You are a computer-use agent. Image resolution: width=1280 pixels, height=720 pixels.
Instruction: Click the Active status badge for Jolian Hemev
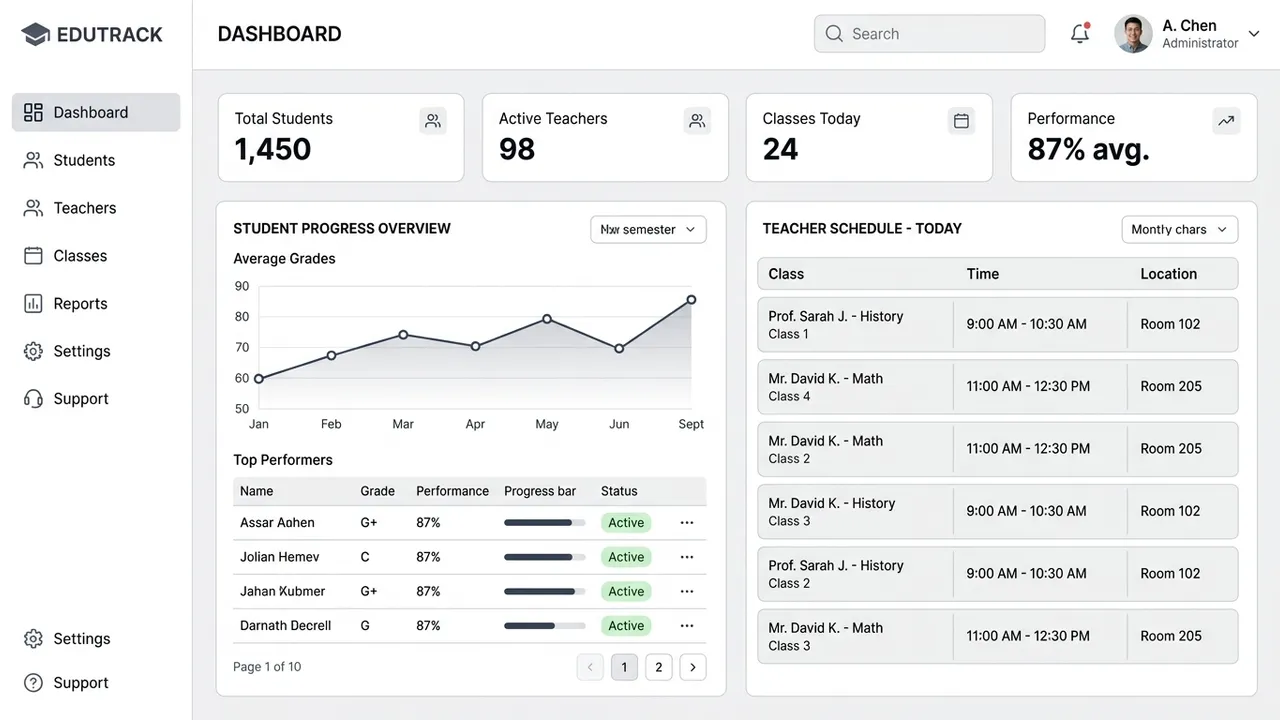(626, 557)
